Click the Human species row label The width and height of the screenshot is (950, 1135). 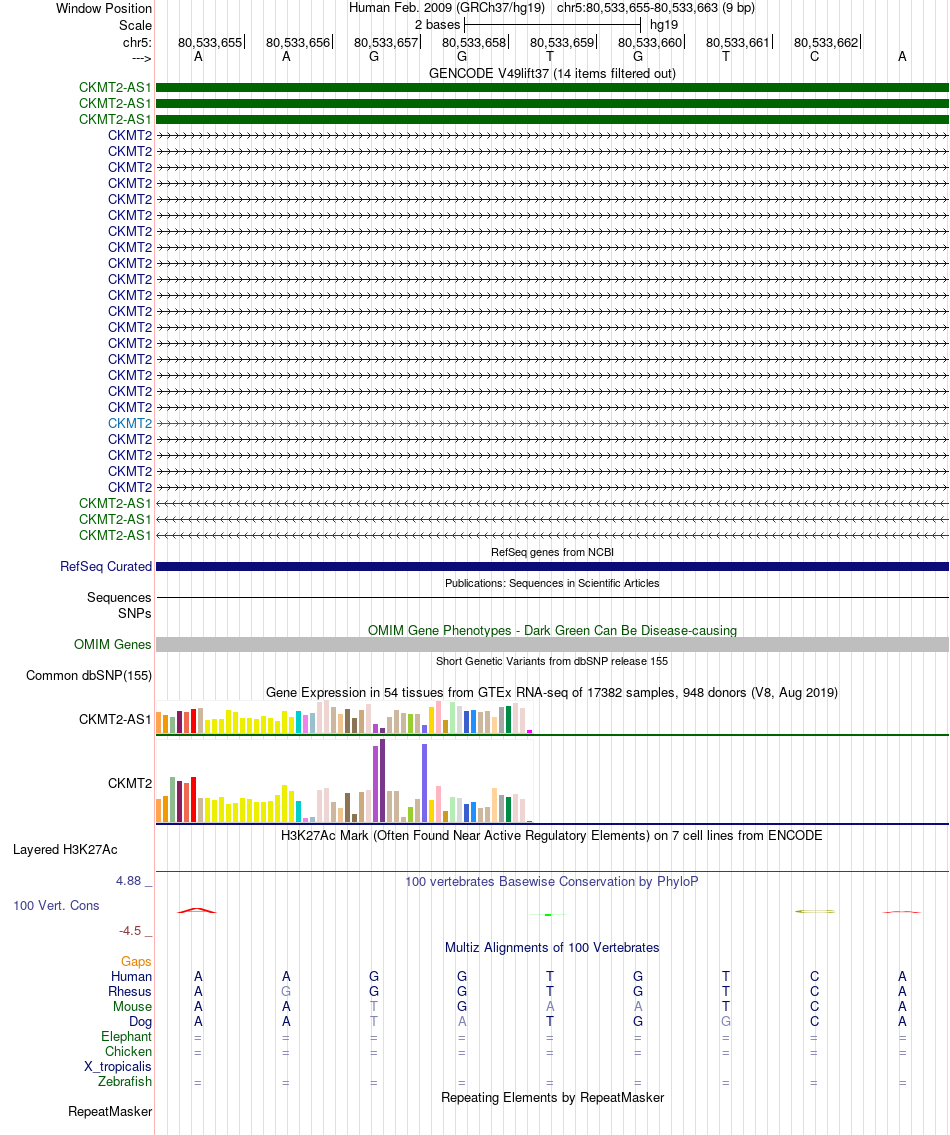(x=131, y=976)
